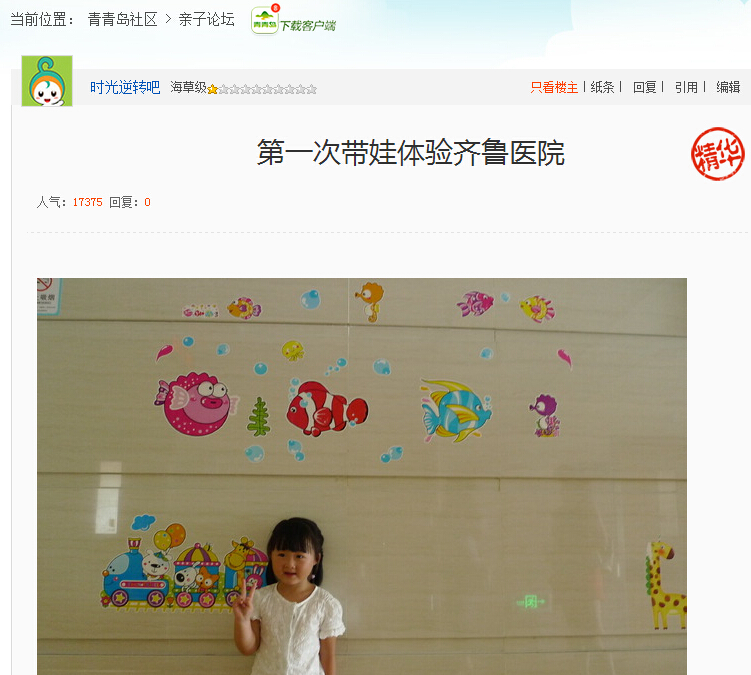
Task: Click the 回复 count 0
Action: (148, 202)
